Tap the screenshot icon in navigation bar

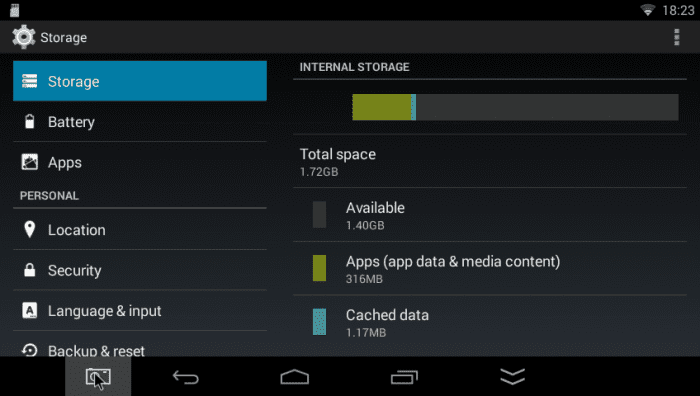pos(98,377)
